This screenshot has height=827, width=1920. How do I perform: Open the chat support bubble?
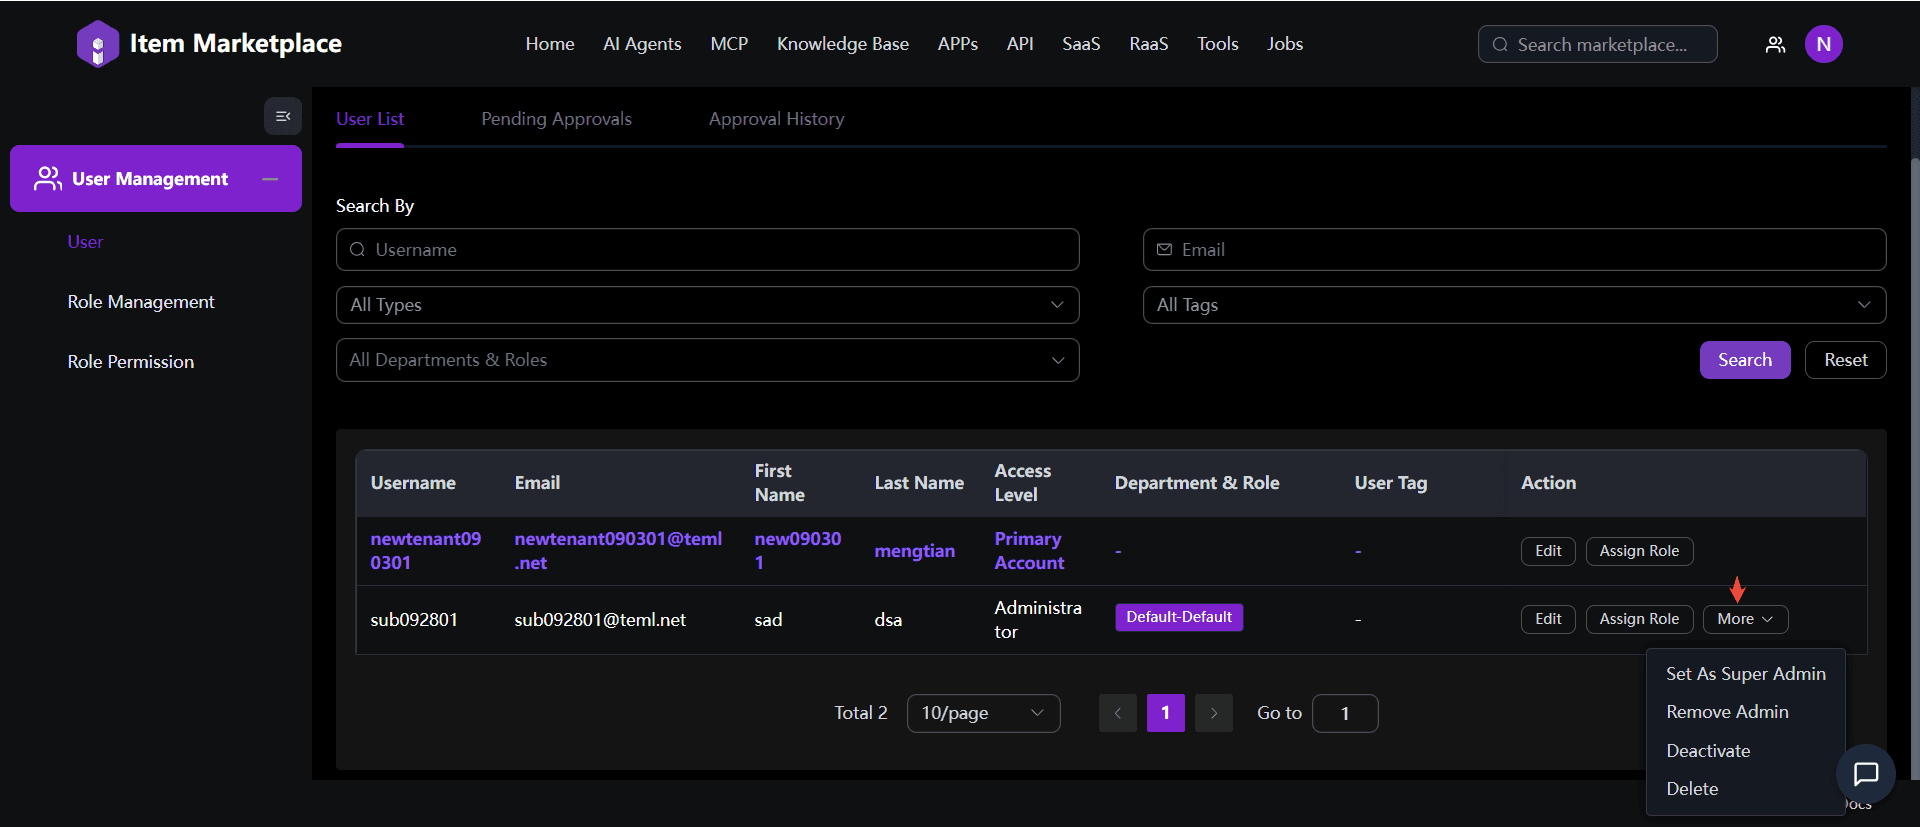click(x=1865, y=773)
